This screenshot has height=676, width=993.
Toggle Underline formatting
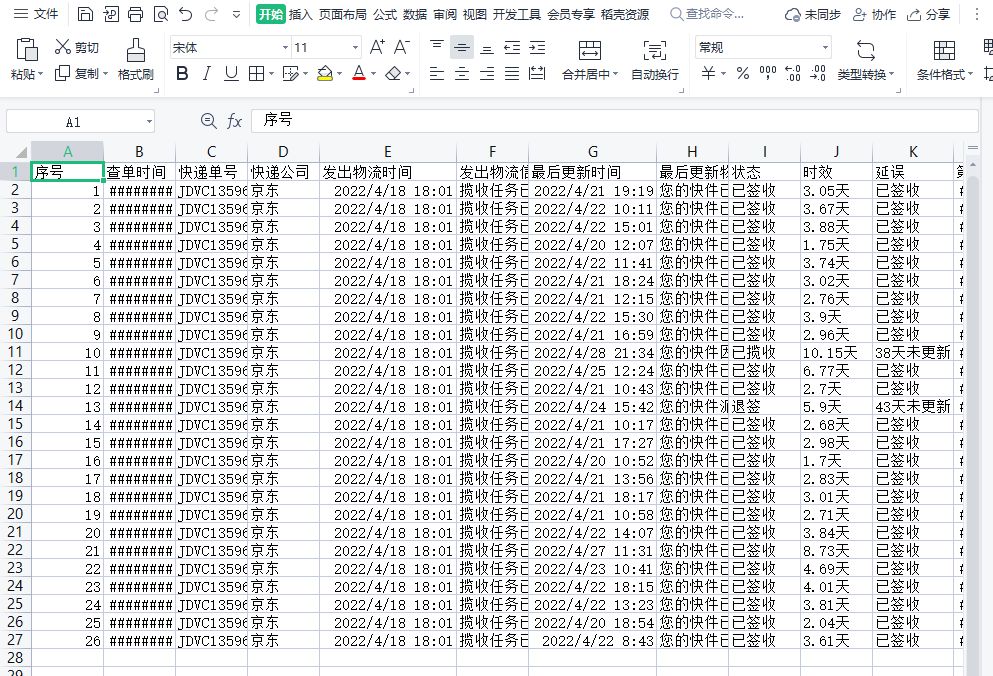pyautogui.click(x=231, y=73)
